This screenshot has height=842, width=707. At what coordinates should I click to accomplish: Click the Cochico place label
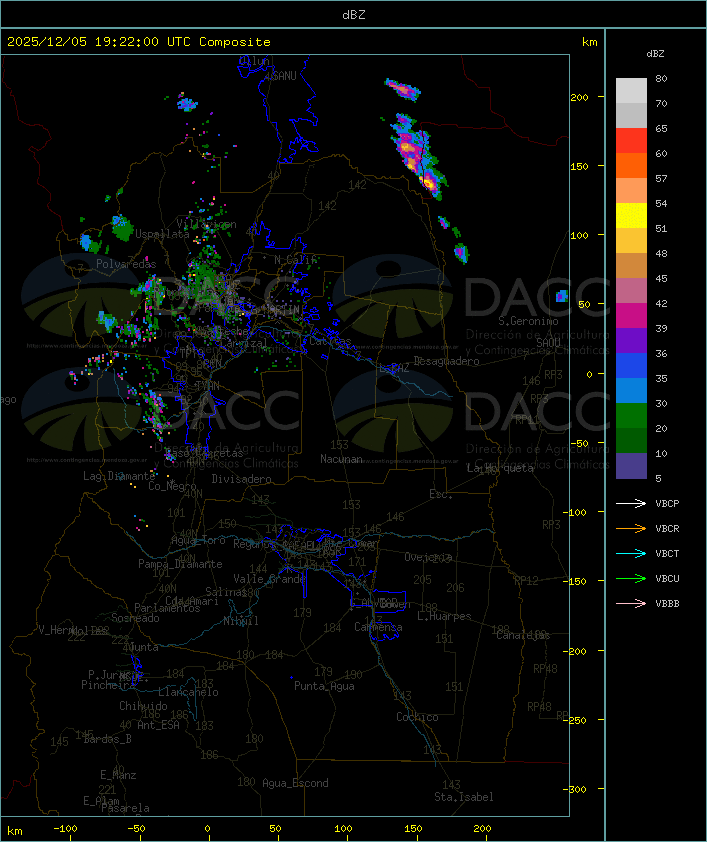pos(417,717)
